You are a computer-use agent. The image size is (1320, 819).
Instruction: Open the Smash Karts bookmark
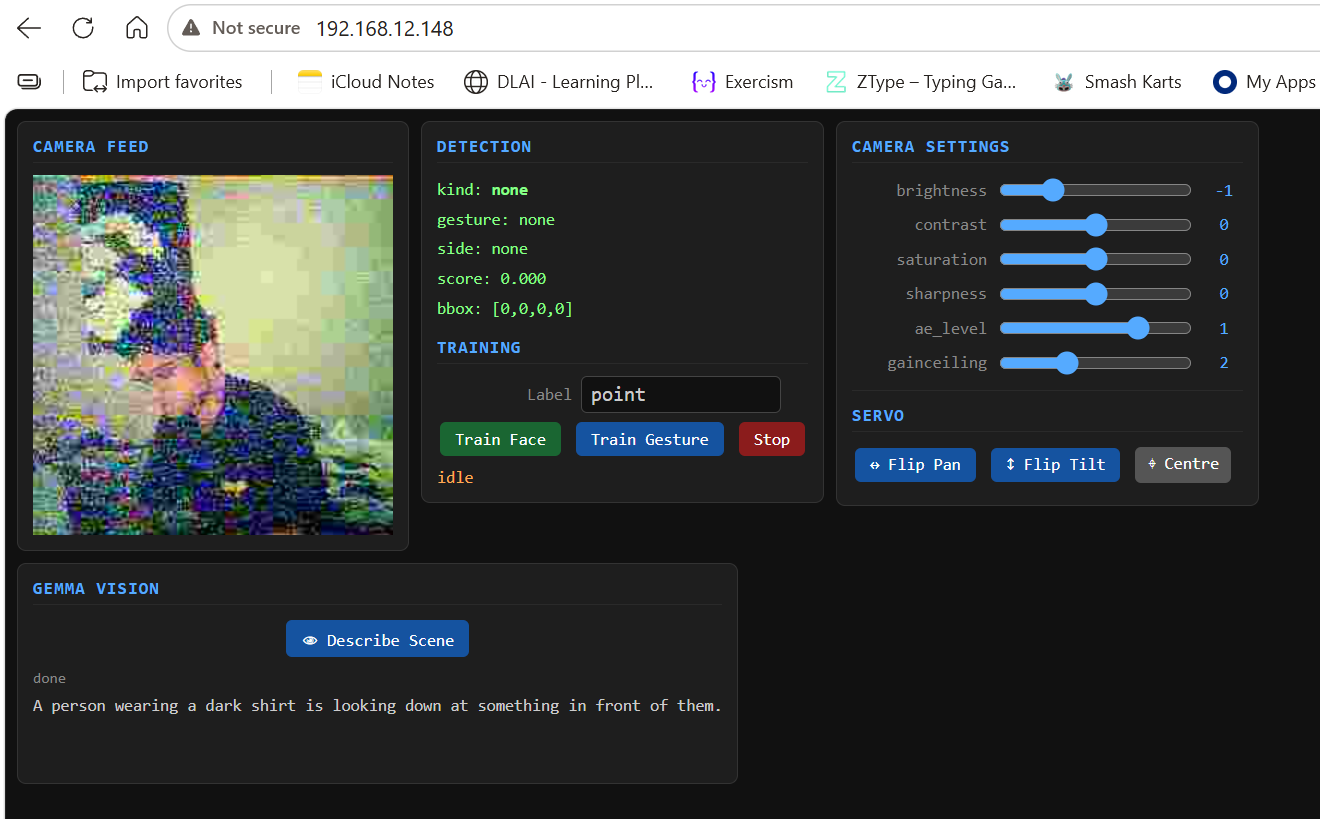1117,82
